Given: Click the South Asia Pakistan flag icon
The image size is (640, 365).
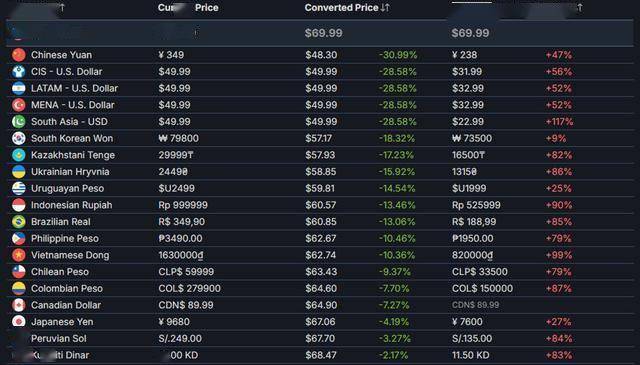Looking at the screenshot, I should pyautogui.click(x=19, y=122).
